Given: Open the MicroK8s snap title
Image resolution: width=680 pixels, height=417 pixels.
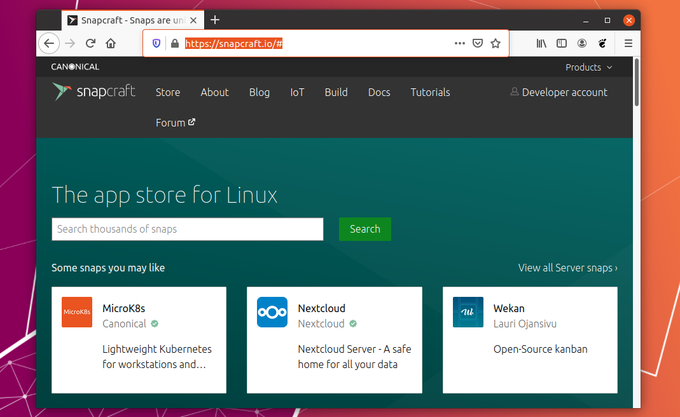Looking at the screenshot, I should [124, 308].
